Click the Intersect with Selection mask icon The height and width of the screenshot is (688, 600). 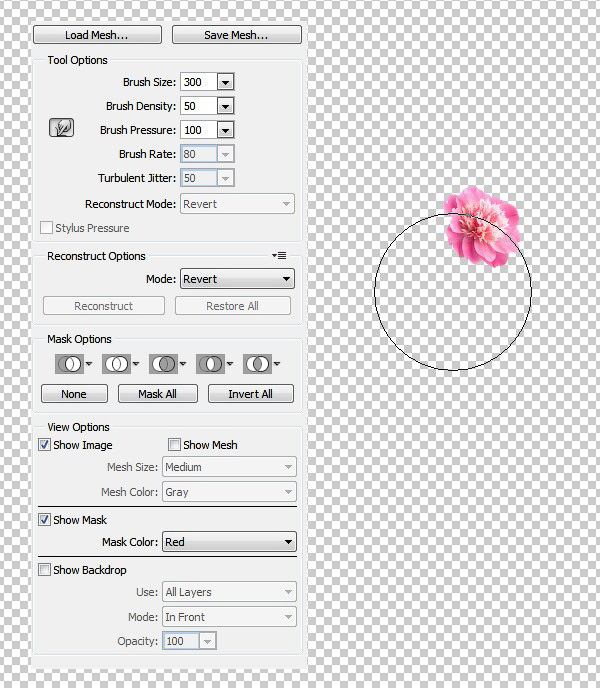(210, 364)
